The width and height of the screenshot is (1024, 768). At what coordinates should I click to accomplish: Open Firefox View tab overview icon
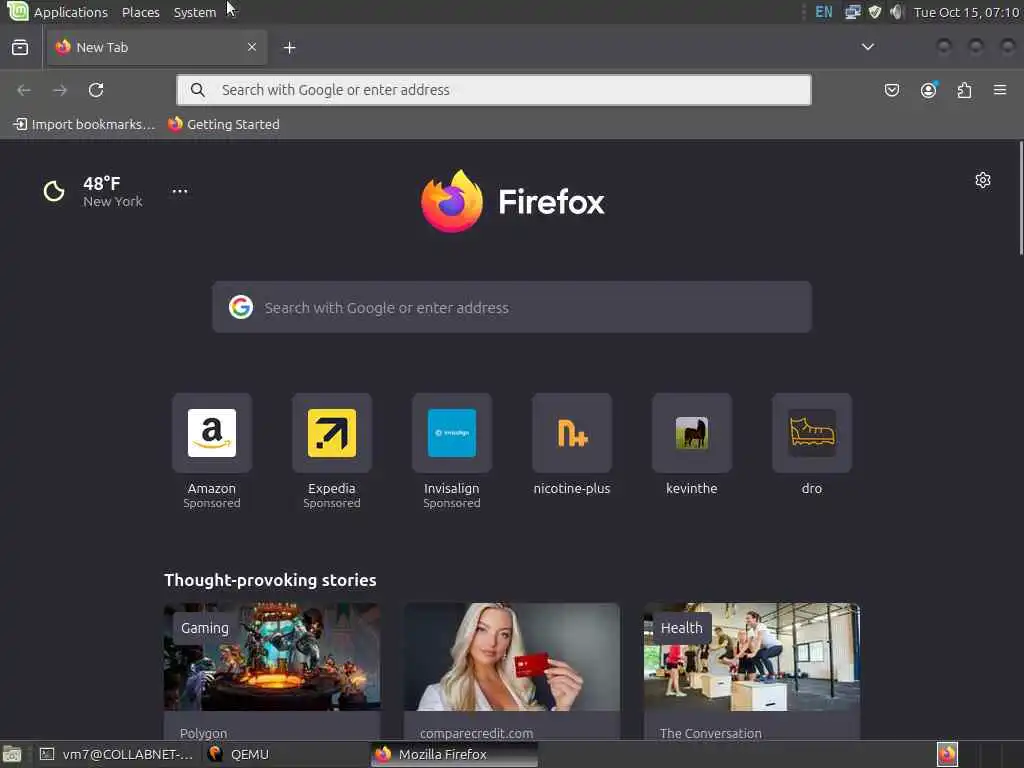pos(20,47)
